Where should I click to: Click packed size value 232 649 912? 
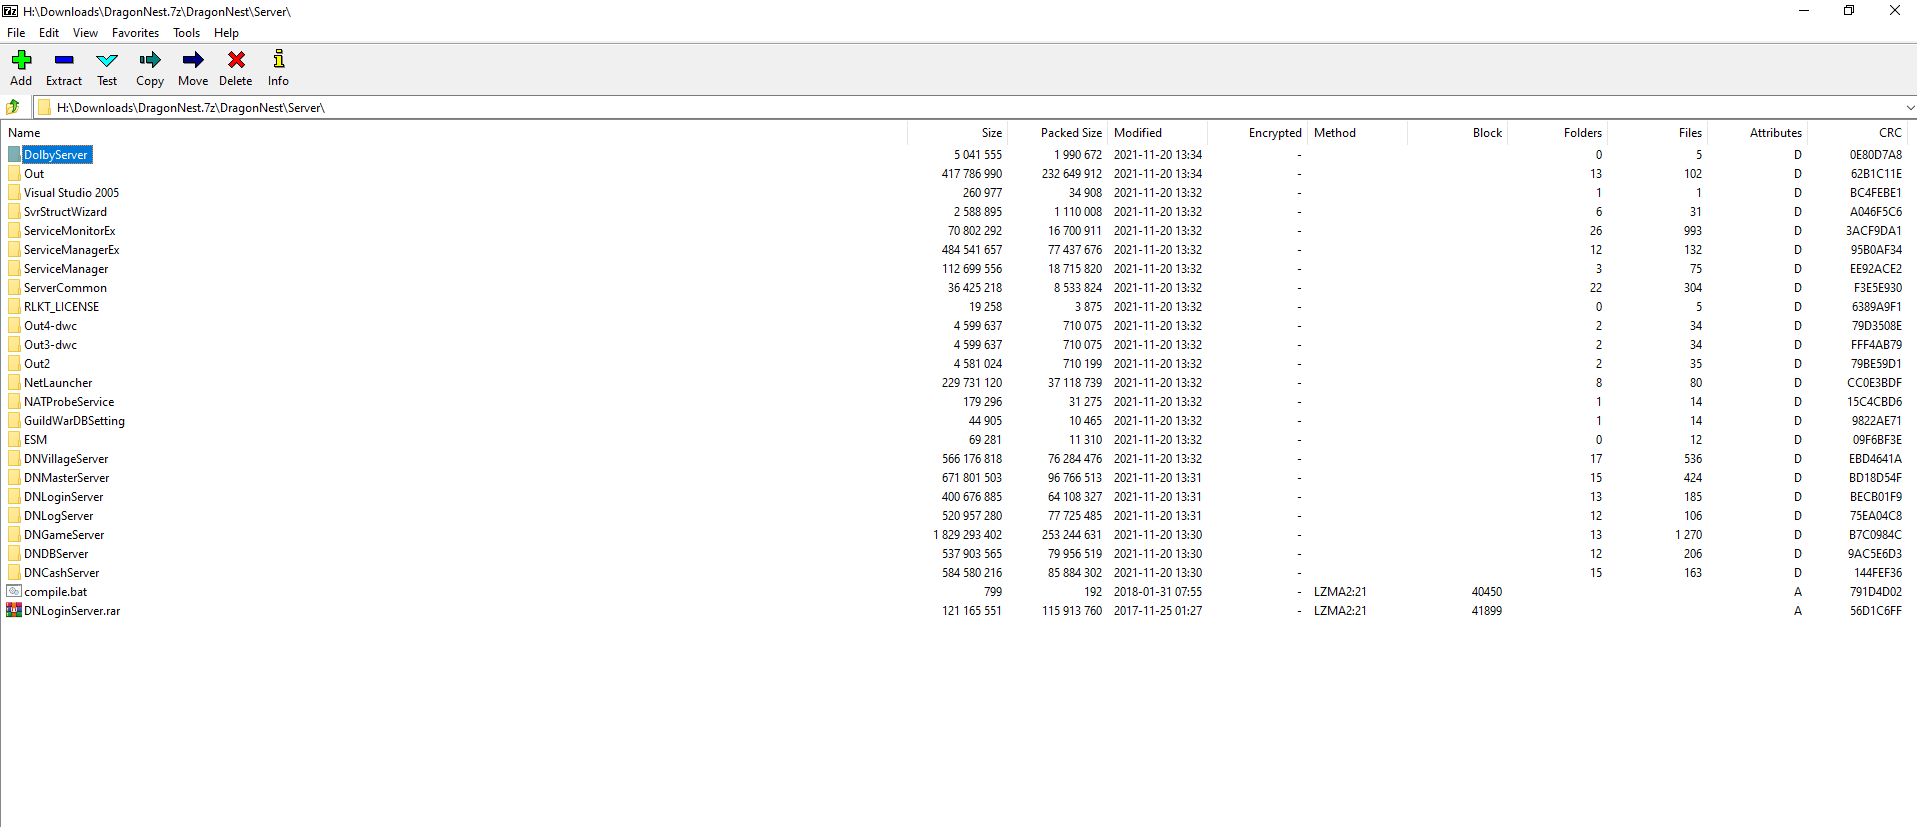click(x=1071, y=173)
